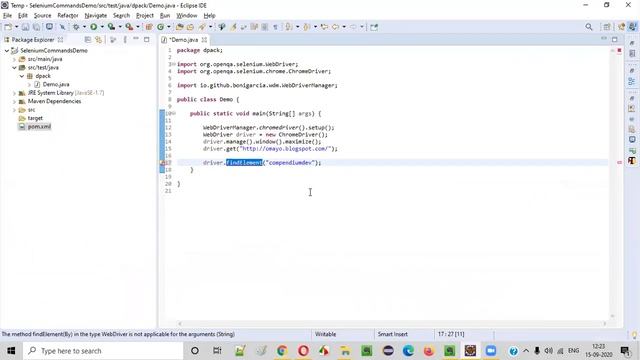
Task: Click the Writable status bar entry
Action: pos(325,334)
